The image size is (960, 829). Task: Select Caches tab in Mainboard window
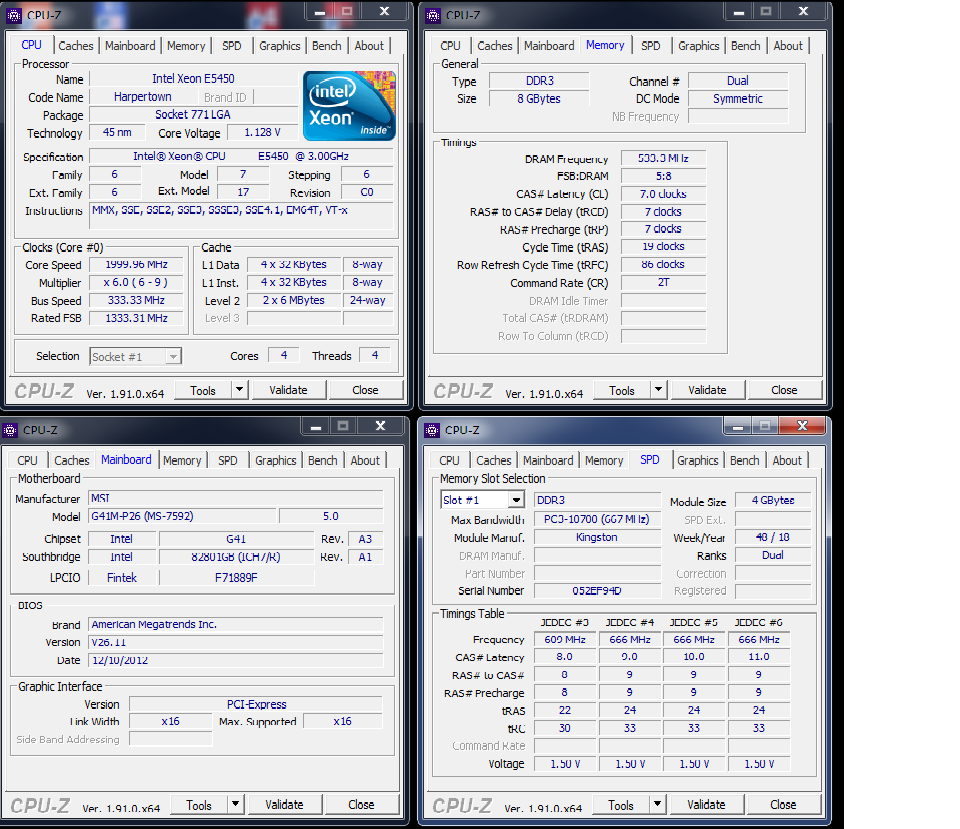point(72,460)
